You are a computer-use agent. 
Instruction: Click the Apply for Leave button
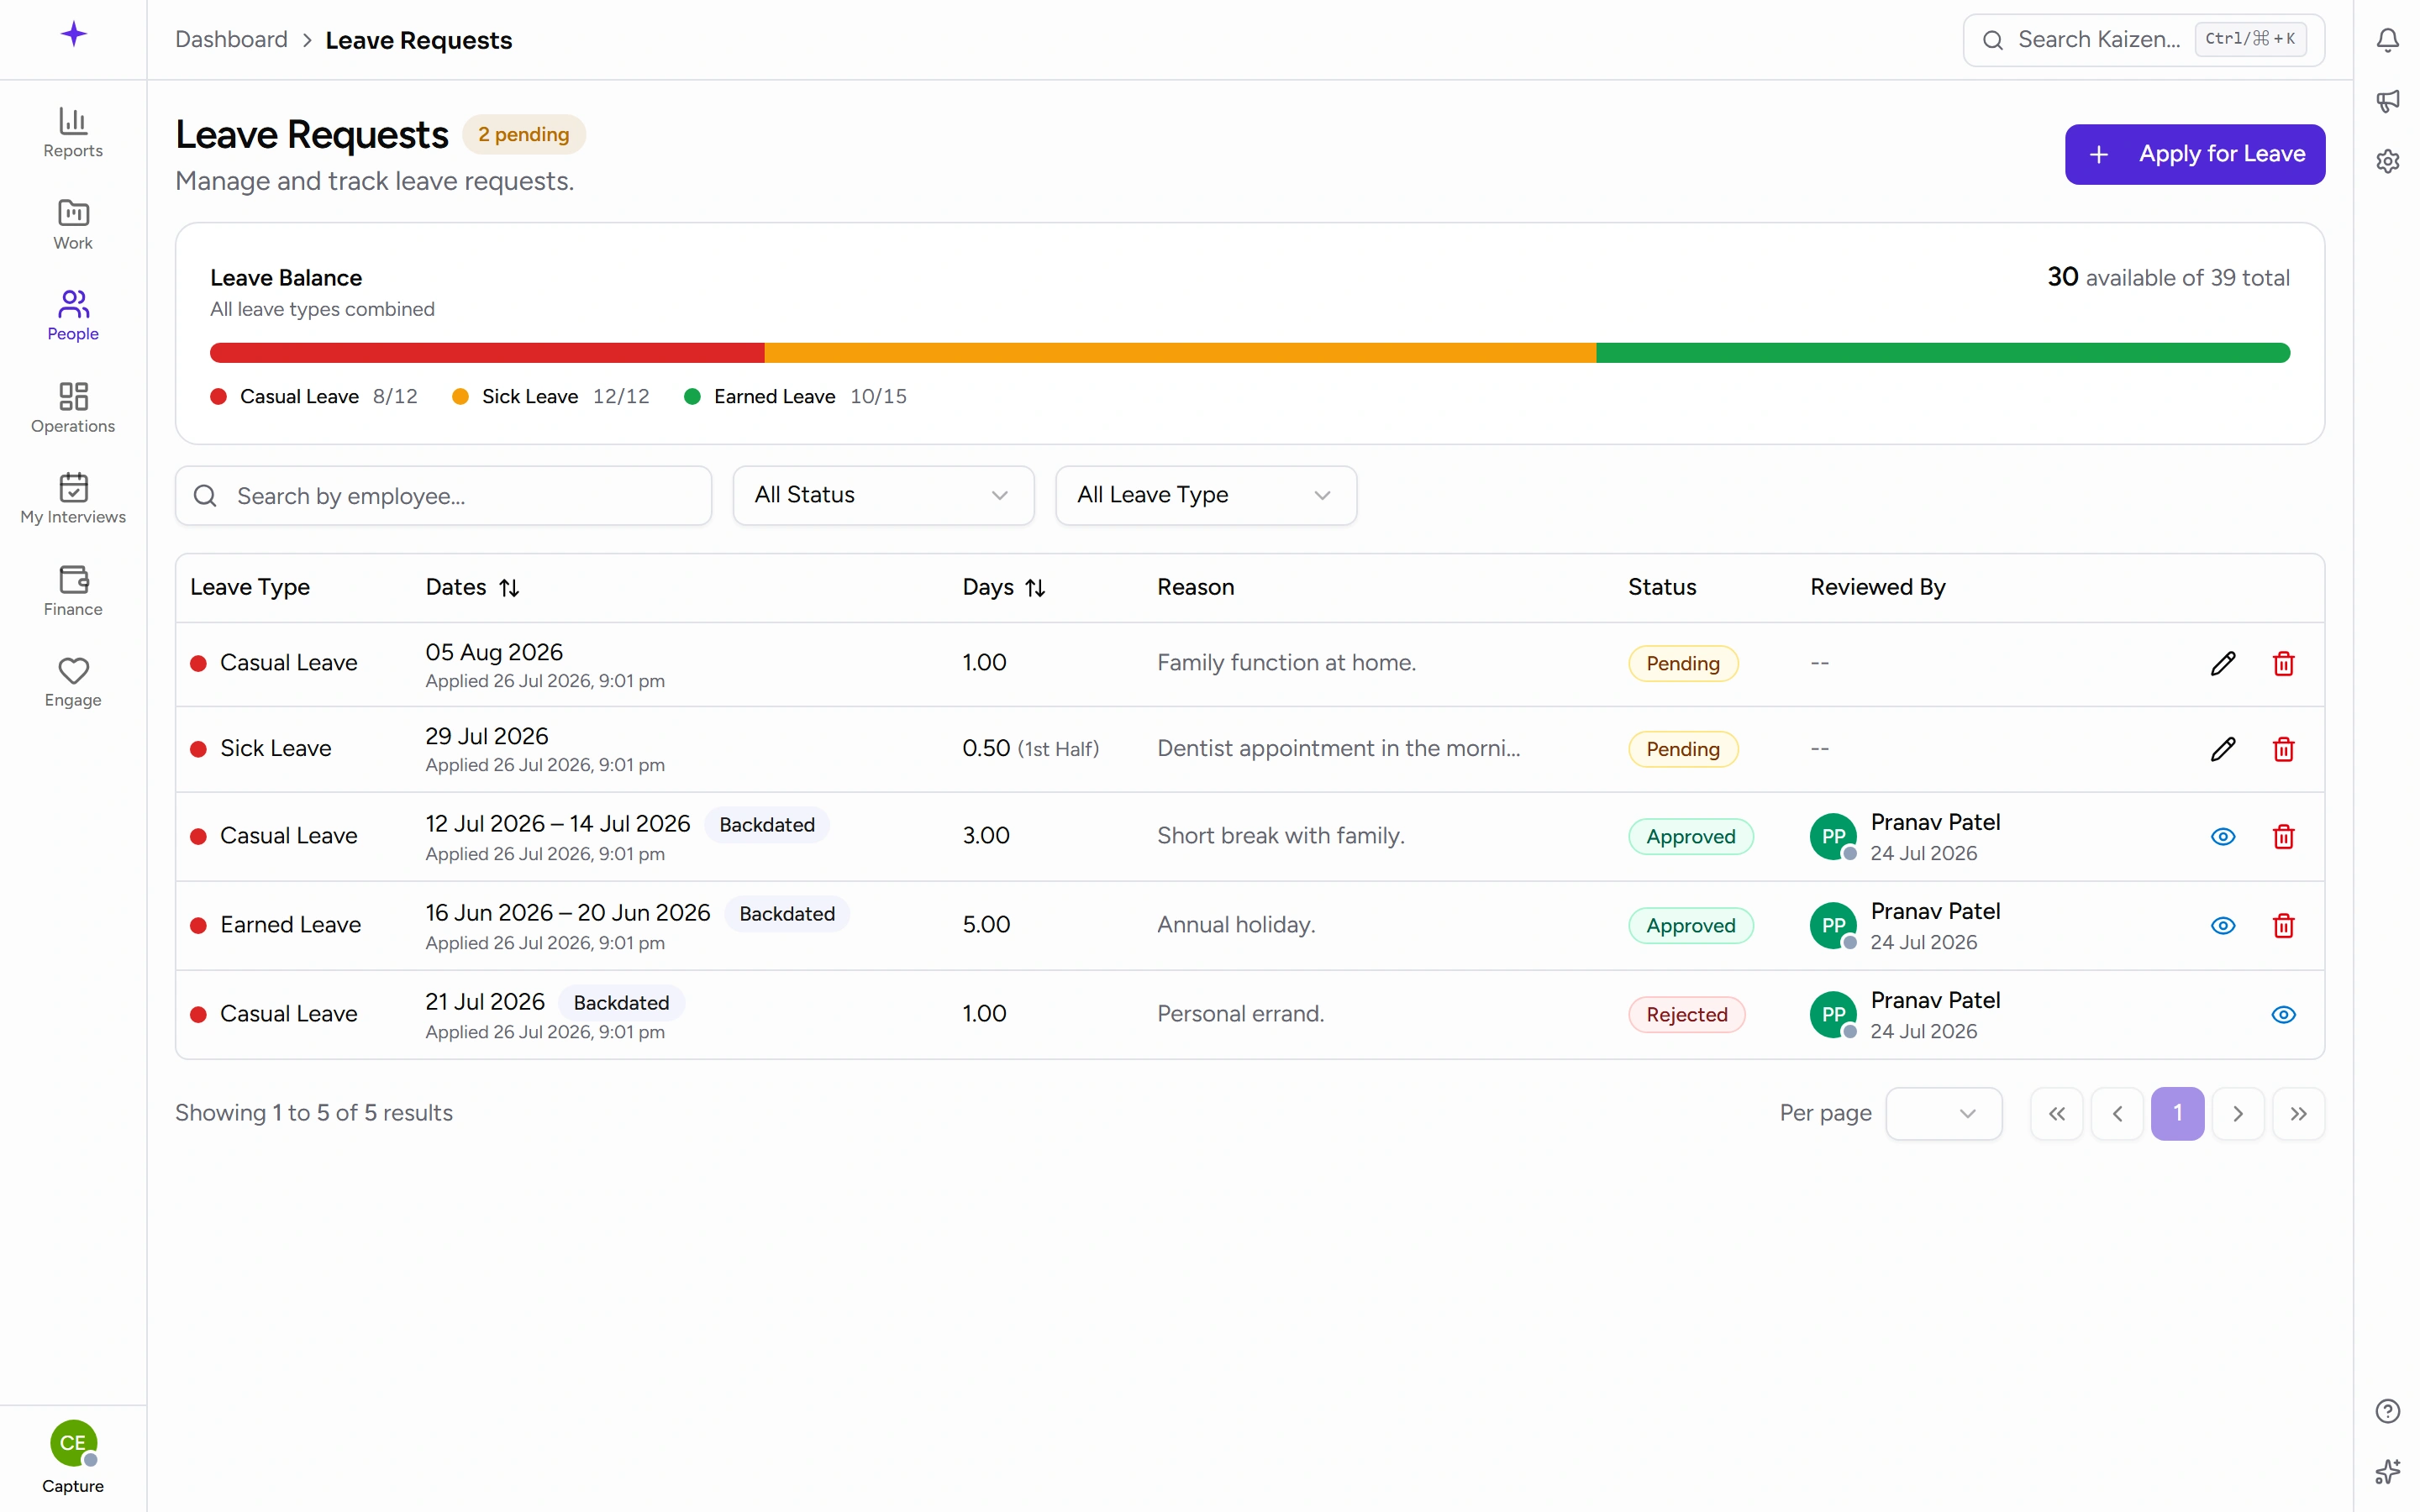tap(2194, 154)
